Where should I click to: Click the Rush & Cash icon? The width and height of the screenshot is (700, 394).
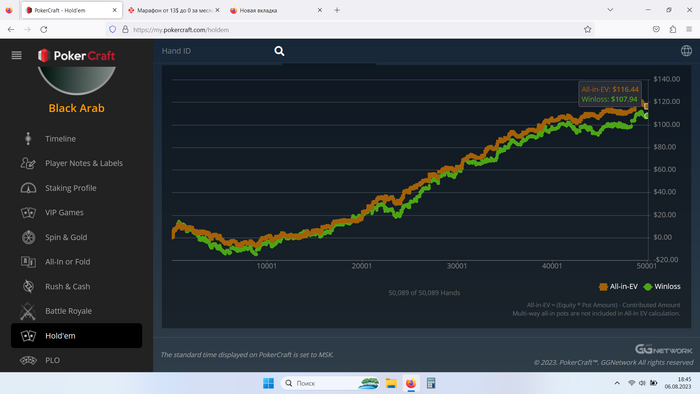pyautogui.click(x=28, y=286)
